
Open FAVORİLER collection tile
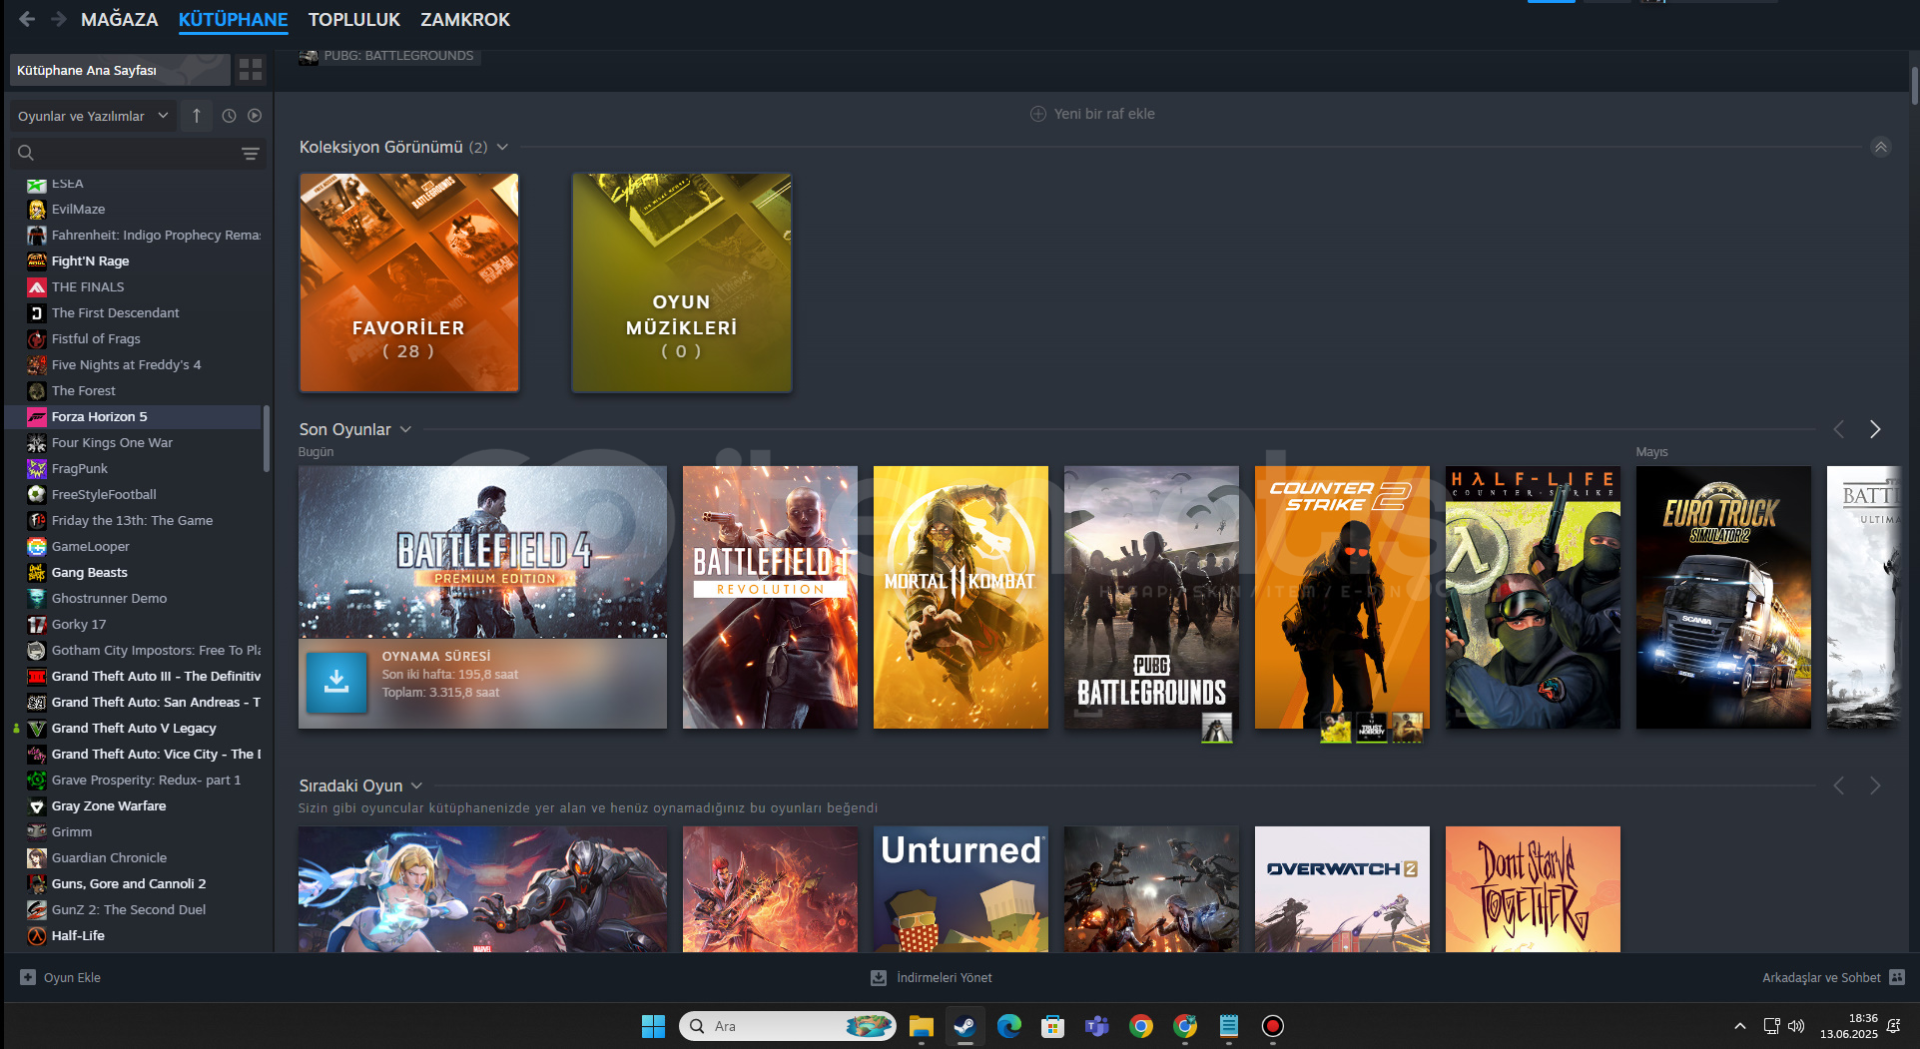[x=409, y=282]
